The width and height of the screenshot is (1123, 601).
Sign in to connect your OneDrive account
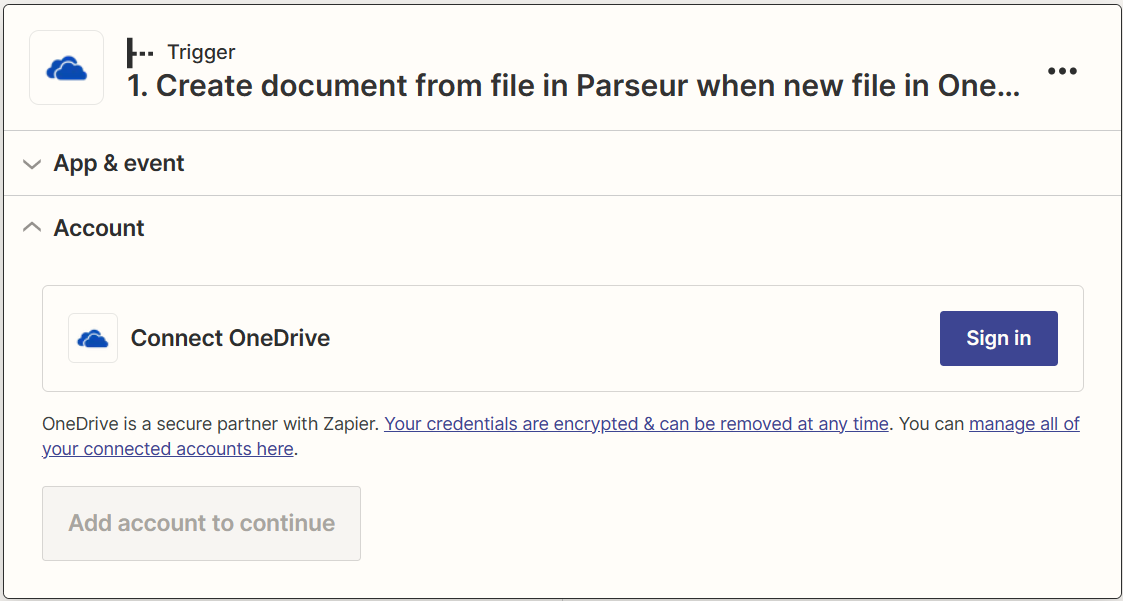coord(998,338)
